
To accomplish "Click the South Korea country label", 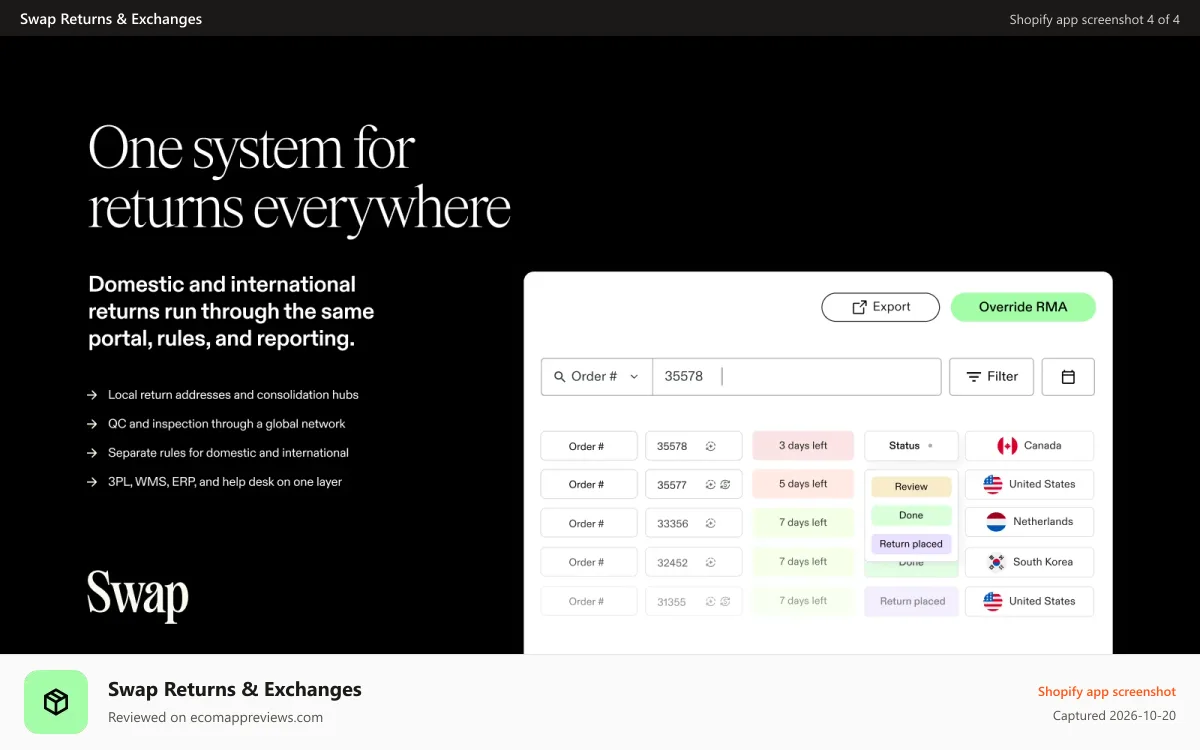I will pos(1043,562).
